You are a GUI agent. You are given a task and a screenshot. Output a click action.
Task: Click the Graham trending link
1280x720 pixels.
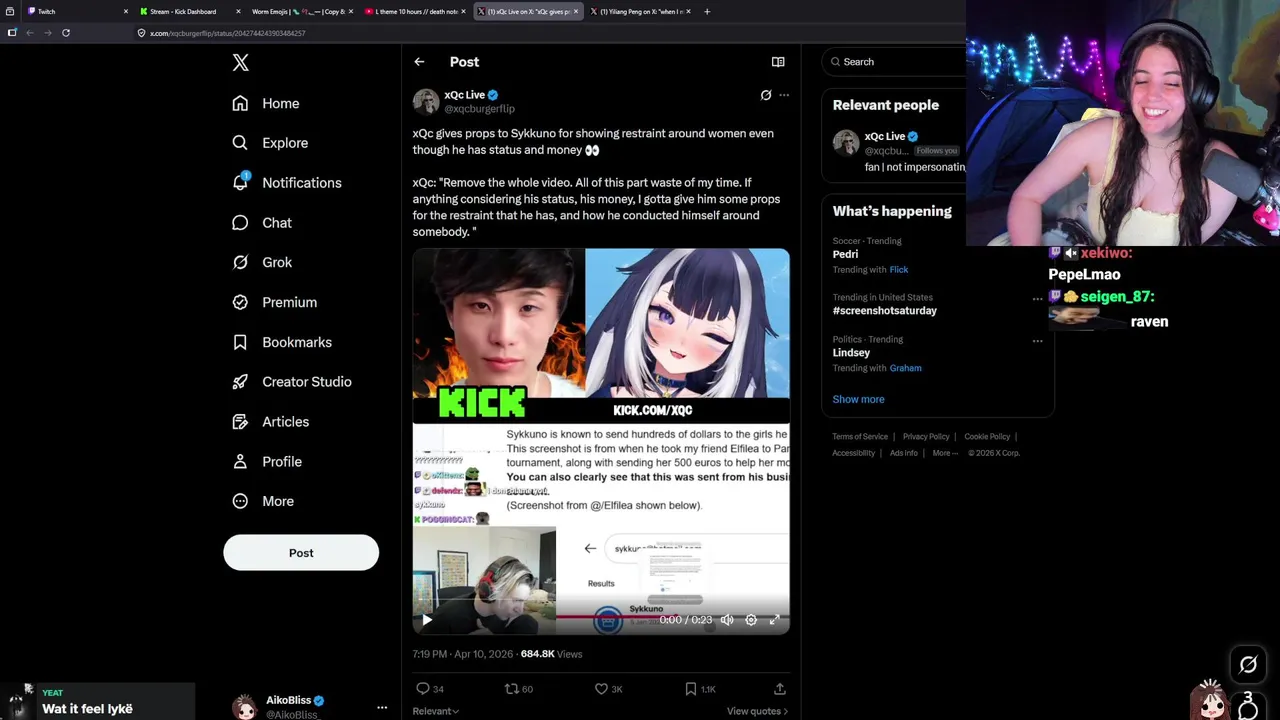[905, 368]
